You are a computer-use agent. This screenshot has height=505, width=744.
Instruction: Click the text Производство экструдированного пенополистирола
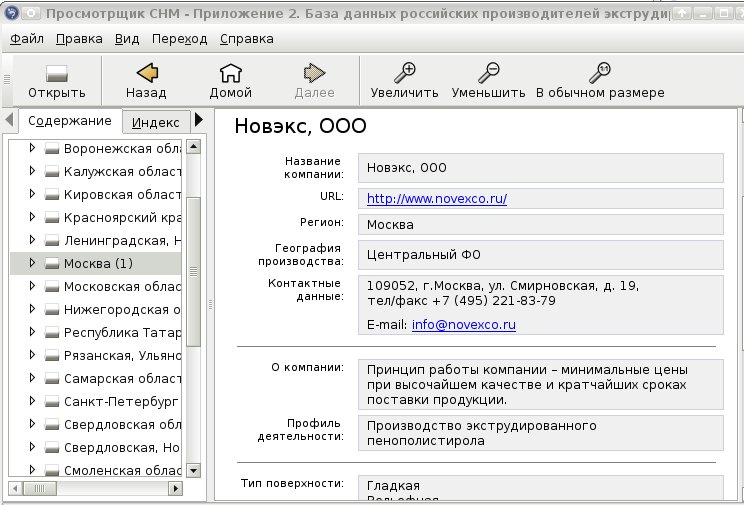pyautogui.click(x=482, y=433)
